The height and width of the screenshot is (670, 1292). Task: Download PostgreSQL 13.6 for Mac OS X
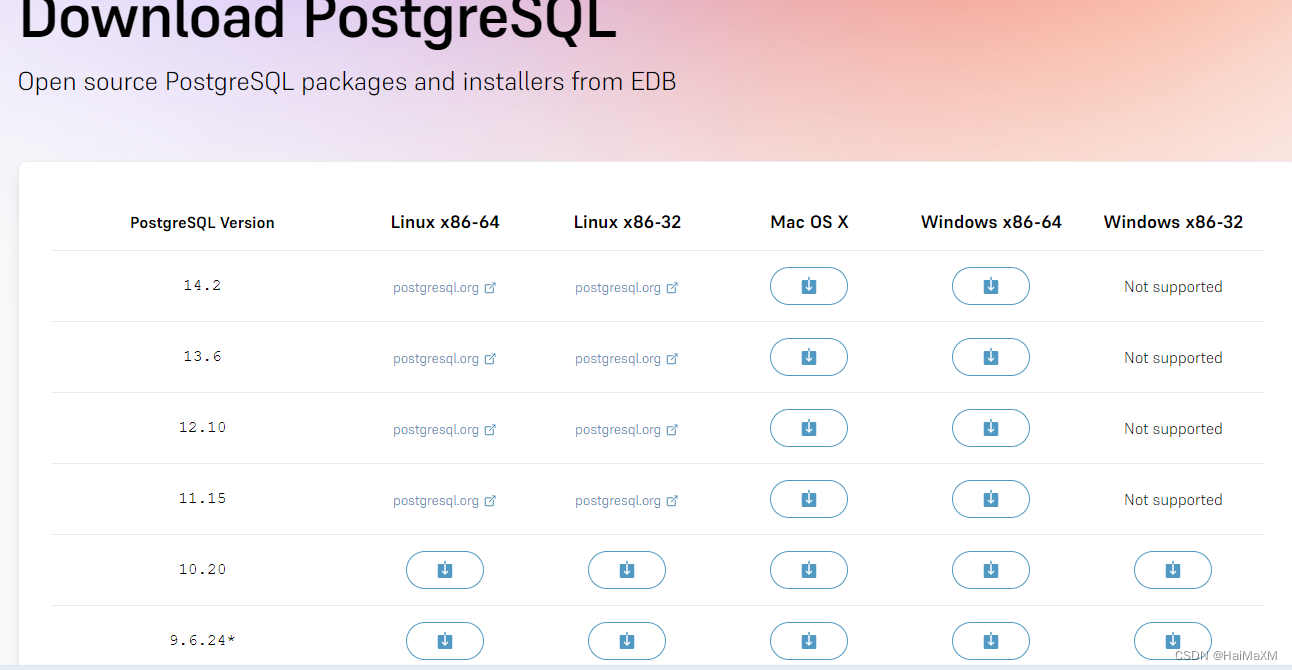pos(808,357)
